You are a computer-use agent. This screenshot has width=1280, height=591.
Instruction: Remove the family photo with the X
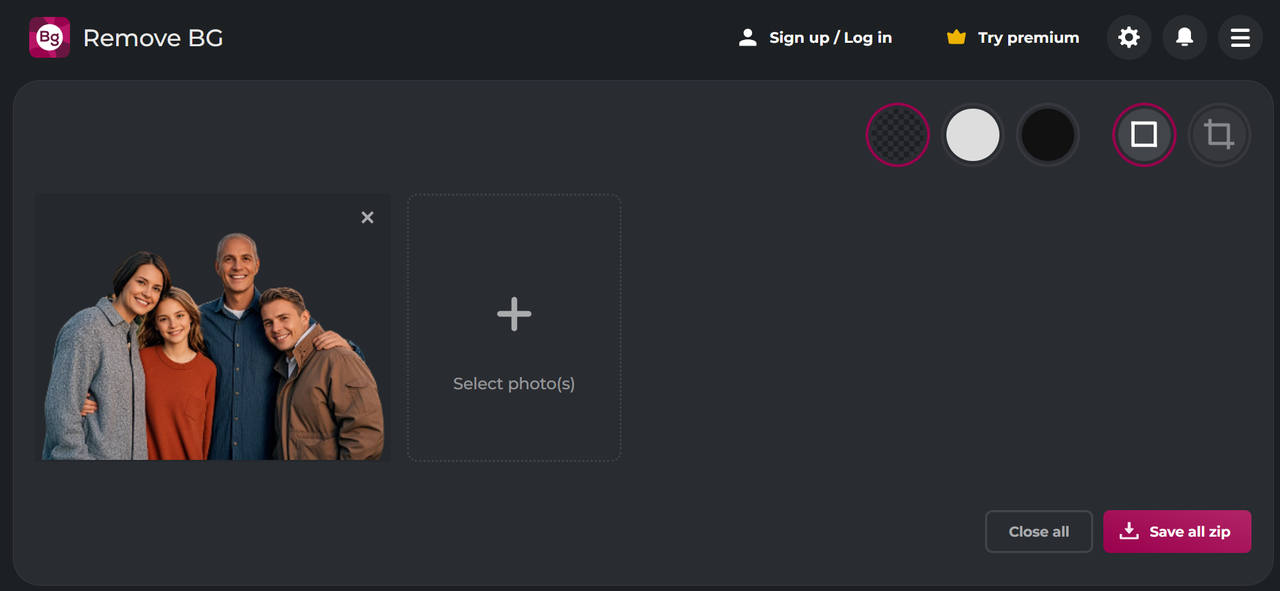pyautogui.click(x=367, y=217)
